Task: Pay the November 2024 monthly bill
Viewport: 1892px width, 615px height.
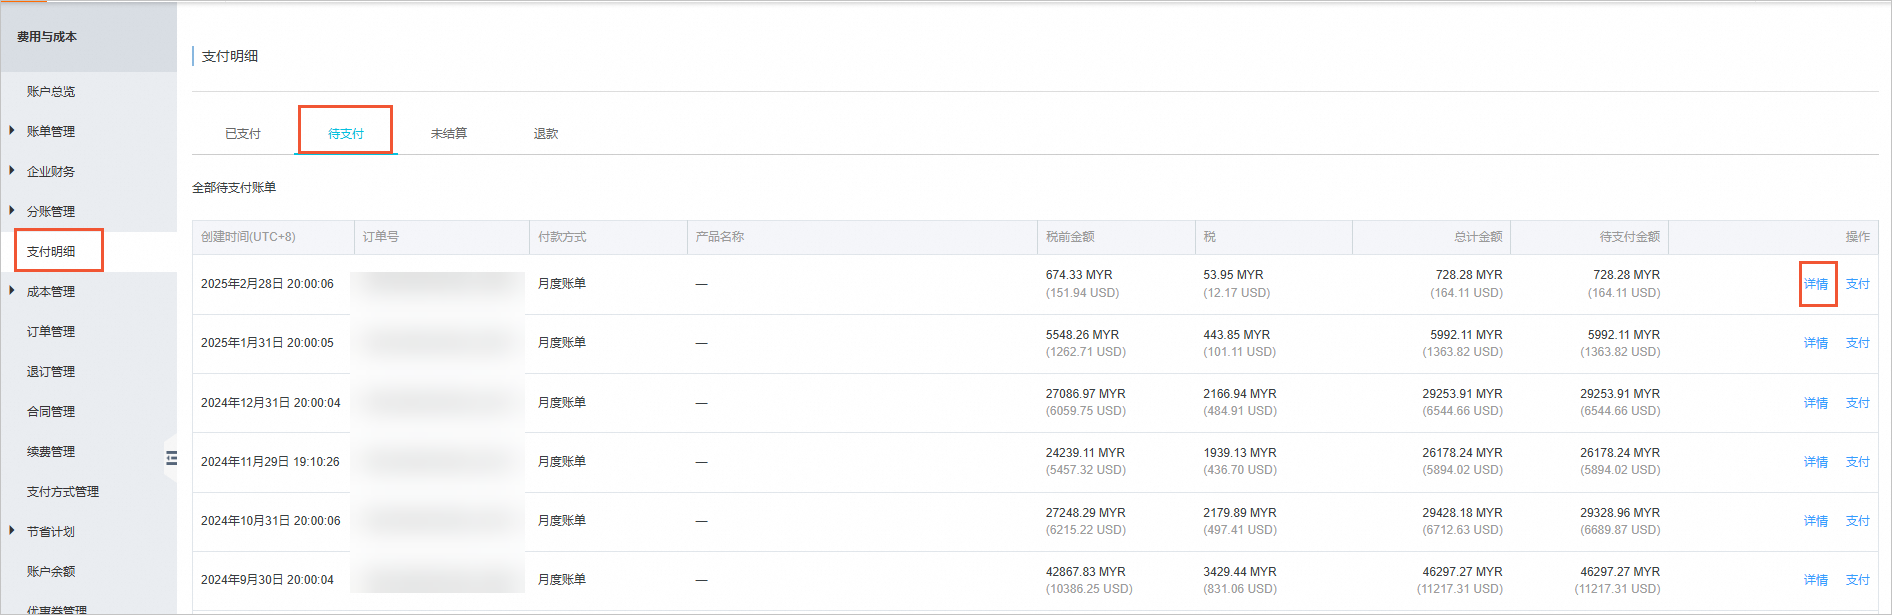Action: point(1858,462)
